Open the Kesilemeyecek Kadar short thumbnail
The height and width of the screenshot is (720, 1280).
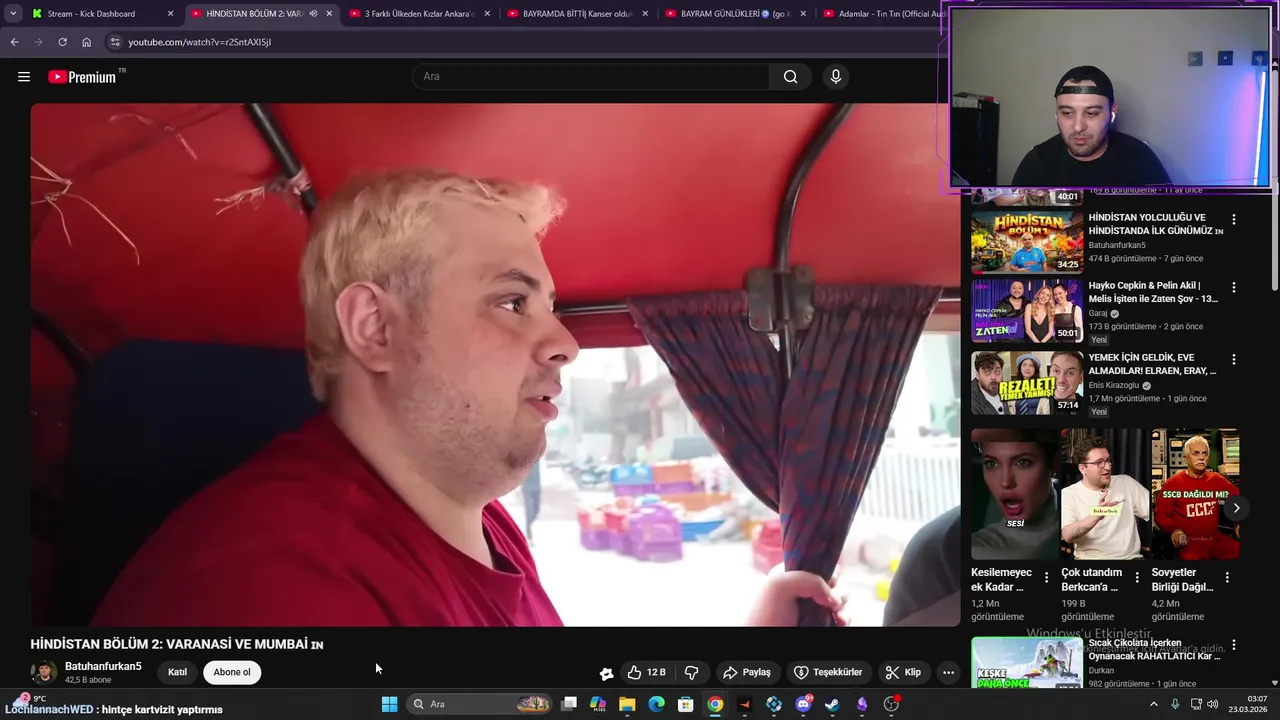pyautogui.click(x=1014, y=494)
